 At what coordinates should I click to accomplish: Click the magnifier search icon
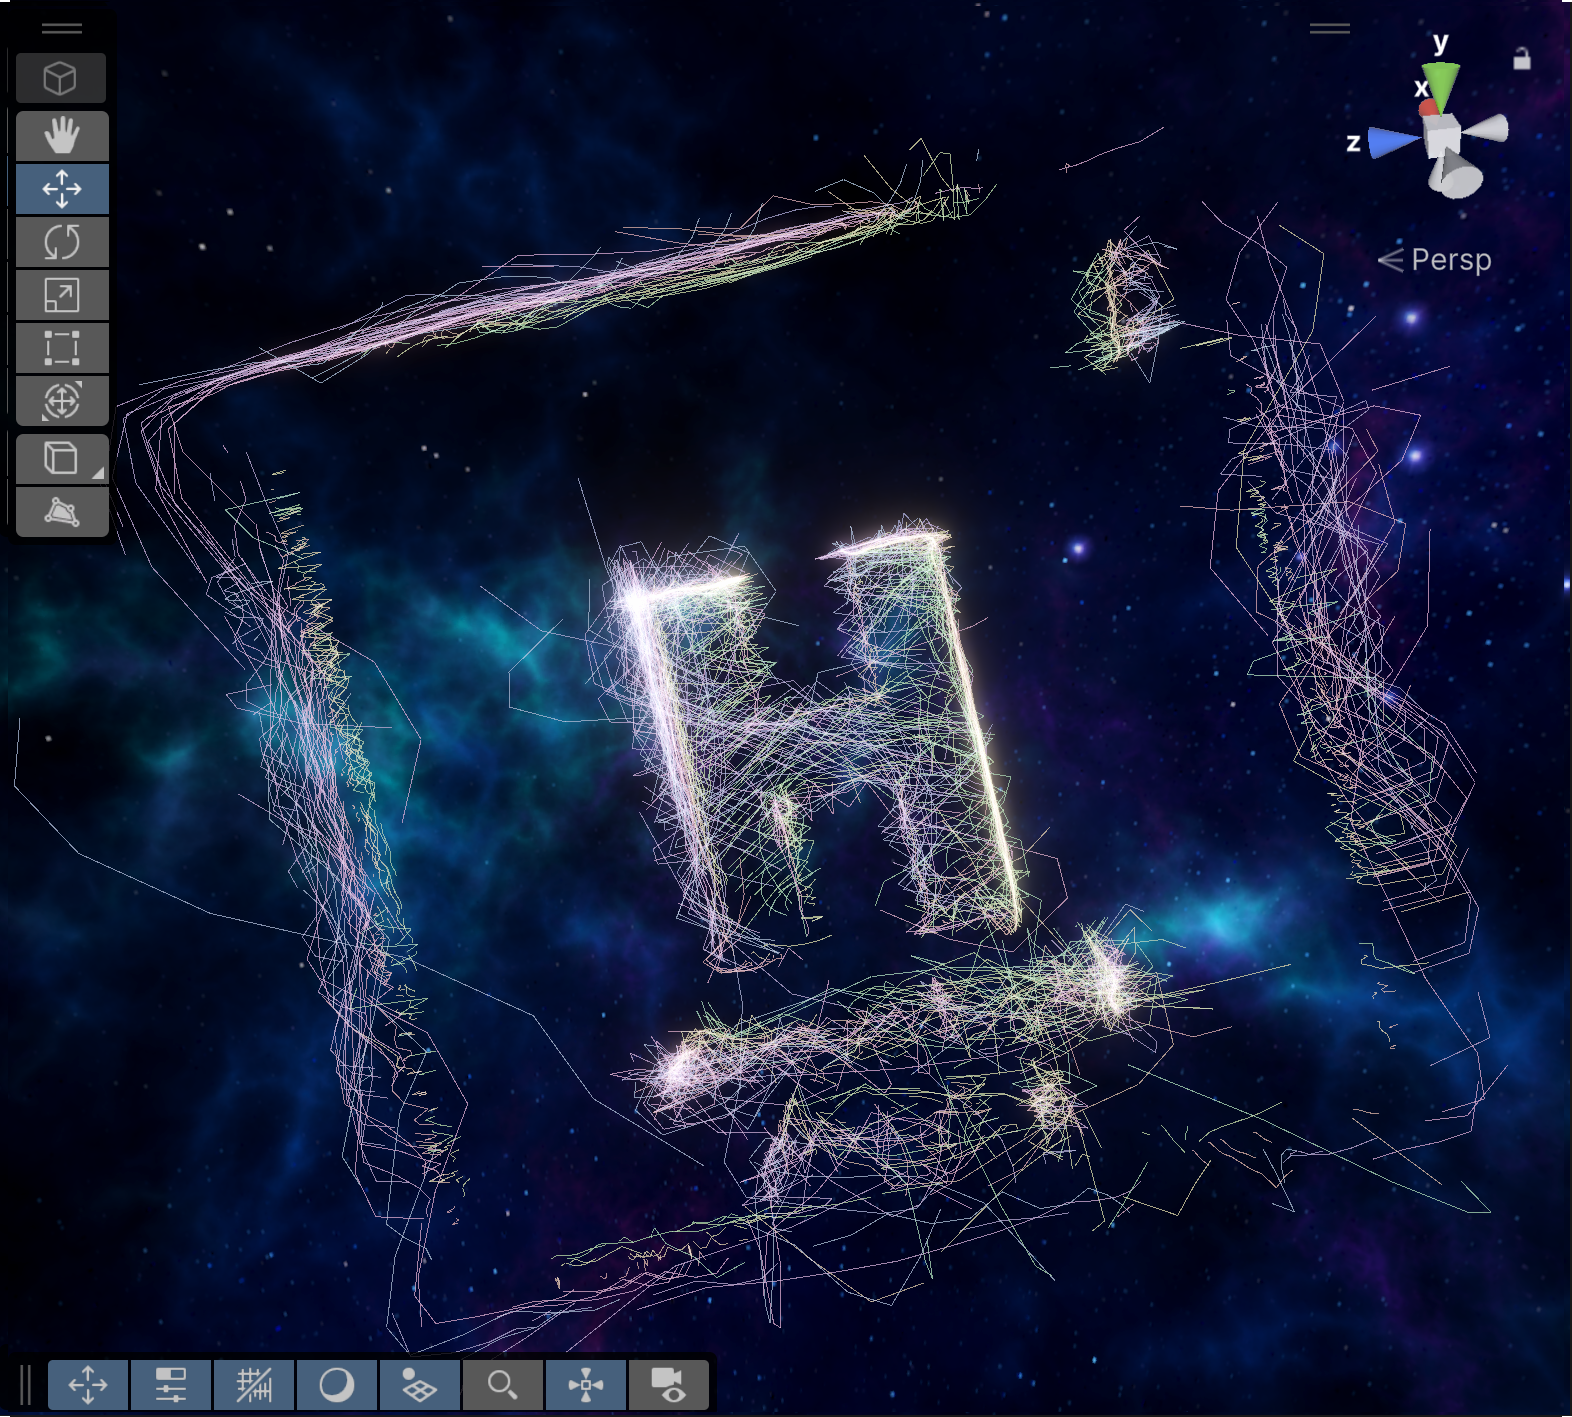(503, 1385)
